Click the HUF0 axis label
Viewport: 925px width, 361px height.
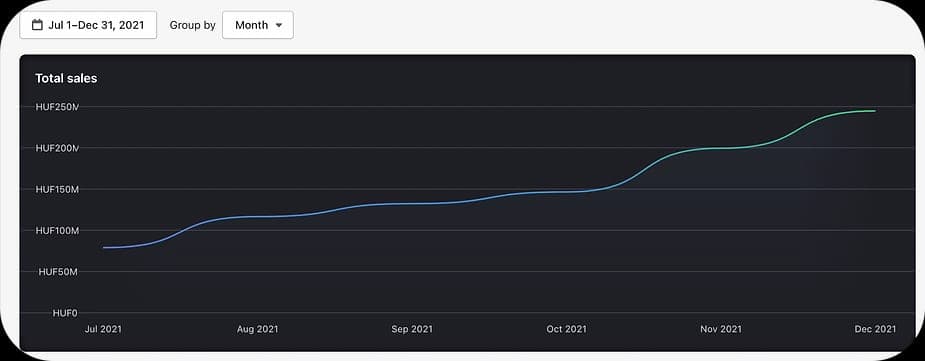pos(65,313)
